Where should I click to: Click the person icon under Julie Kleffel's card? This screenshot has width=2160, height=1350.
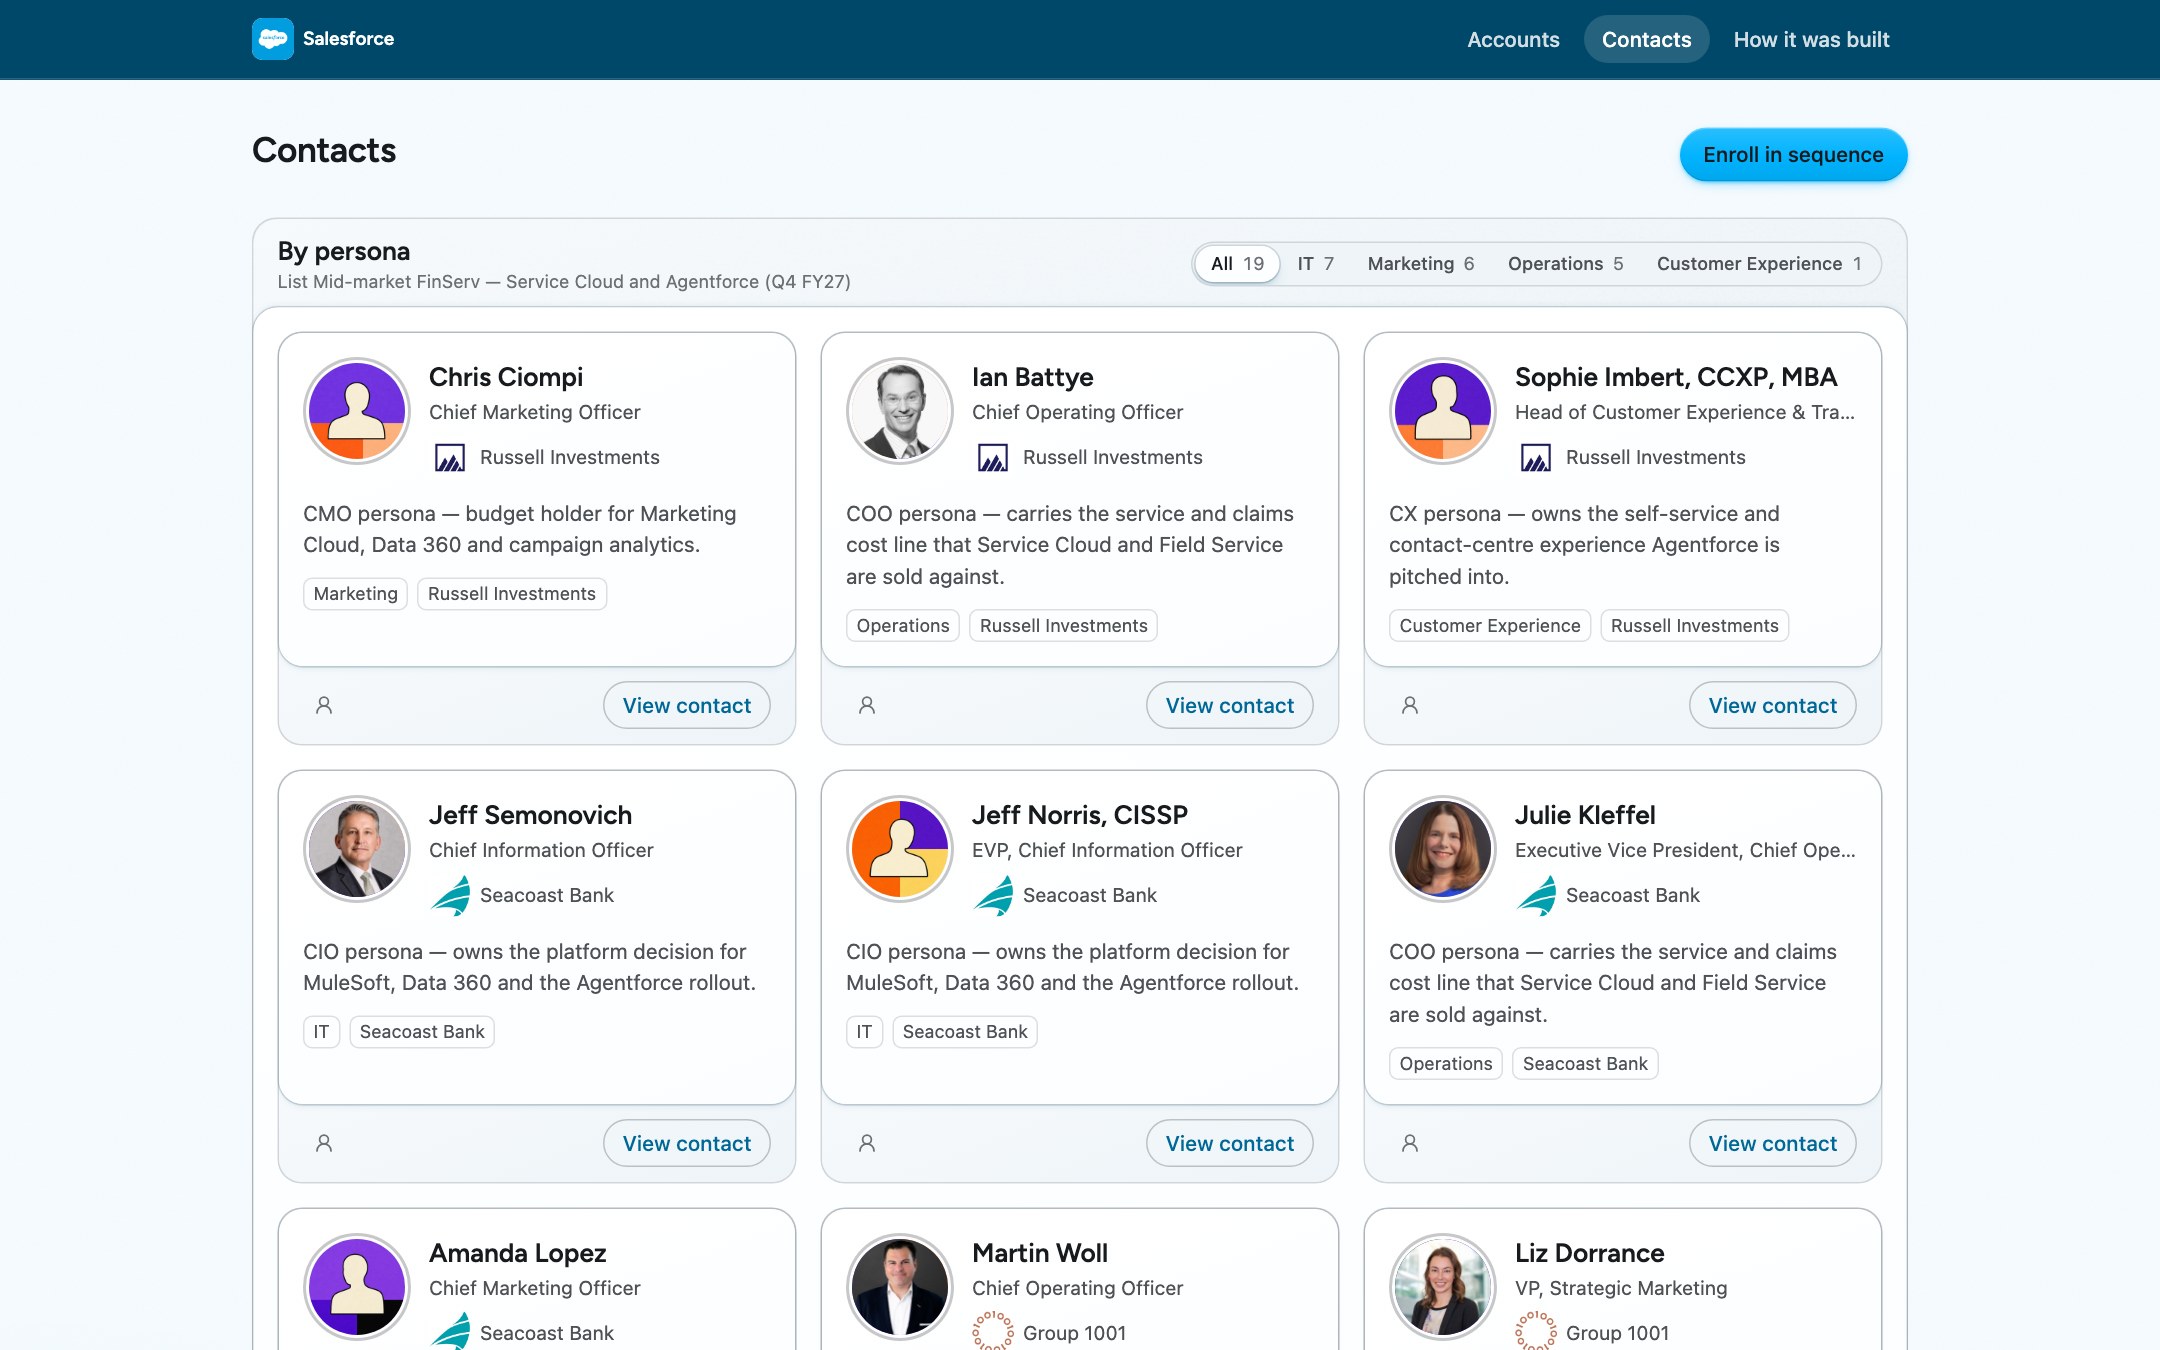point(1410,1143)
